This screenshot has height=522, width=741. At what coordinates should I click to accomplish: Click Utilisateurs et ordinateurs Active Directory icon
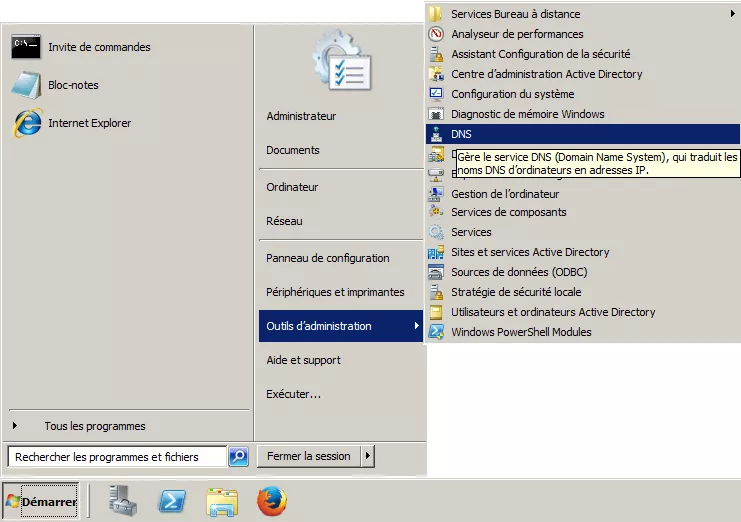[436, 312]
